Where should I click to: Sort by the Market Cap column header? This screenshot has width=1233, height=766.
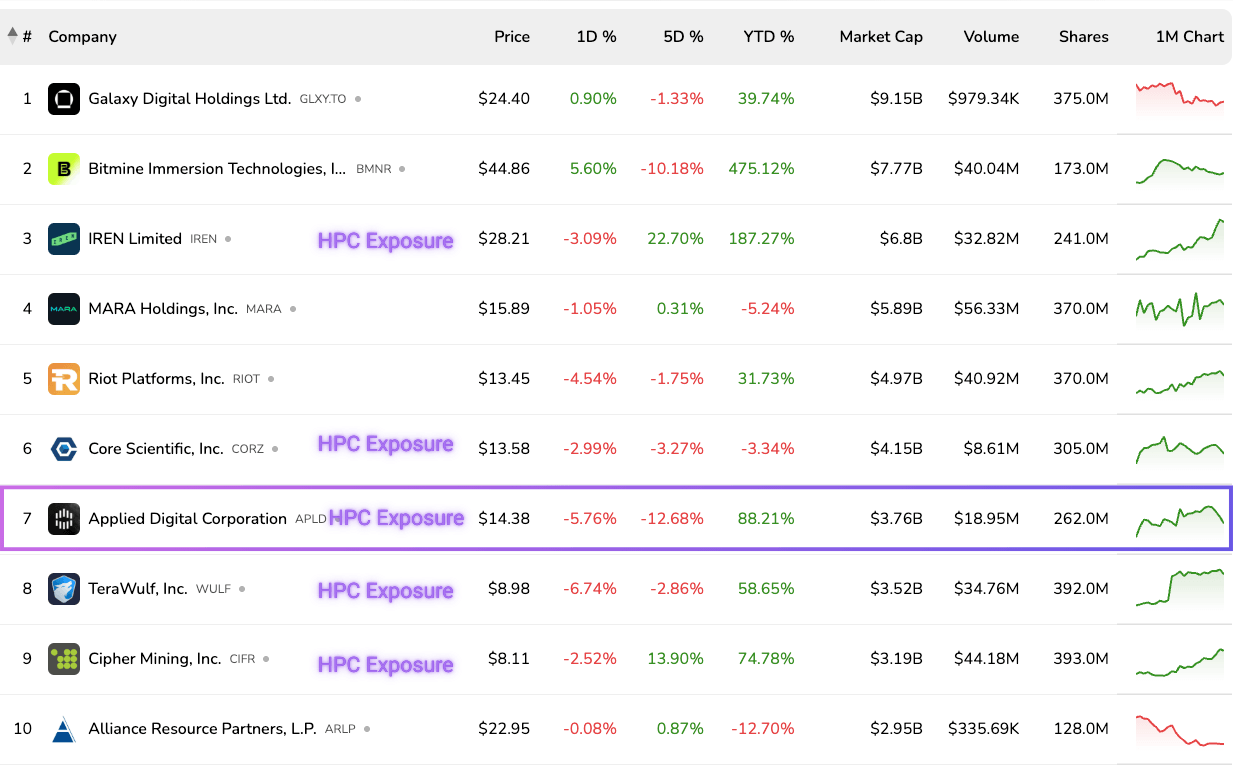(881, 37)
